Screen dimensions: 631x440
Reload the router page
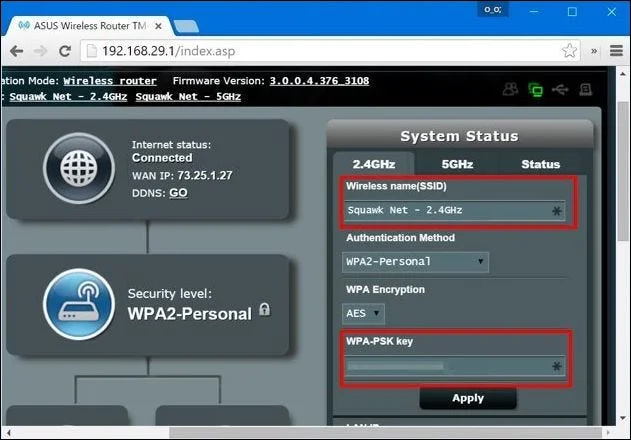(65, 51)
